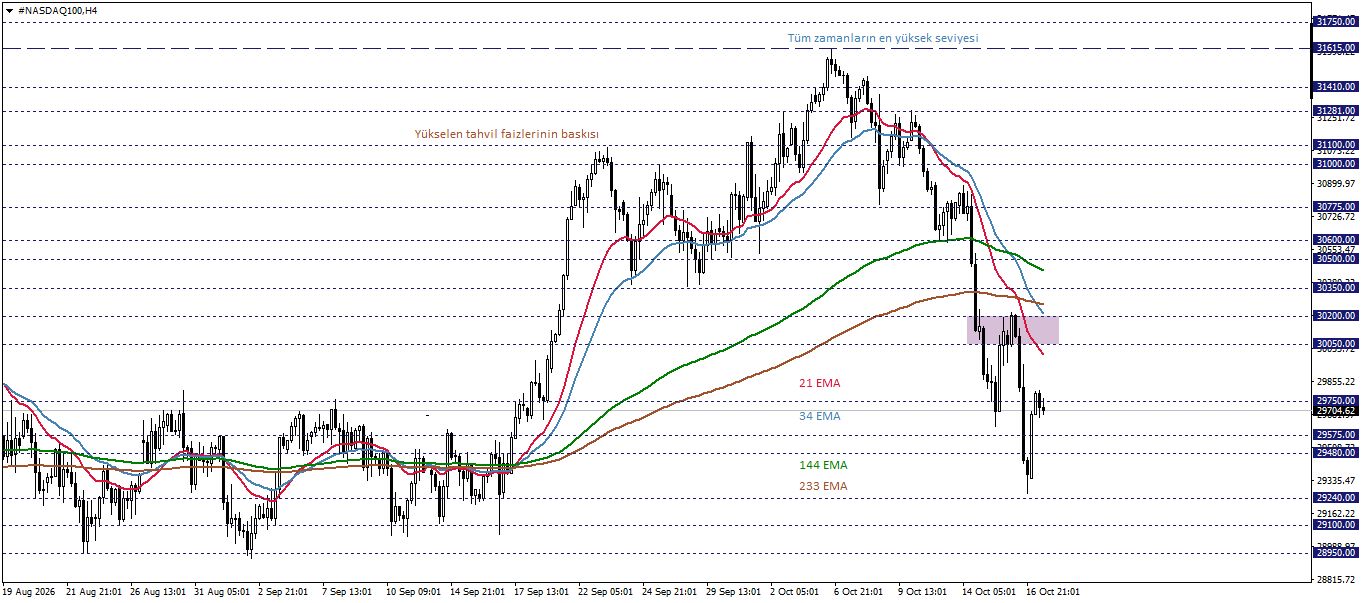Click the 14 Oct 05:01 time label
The width and height of the screenshot is (1362, 603).
click(990, 592)
